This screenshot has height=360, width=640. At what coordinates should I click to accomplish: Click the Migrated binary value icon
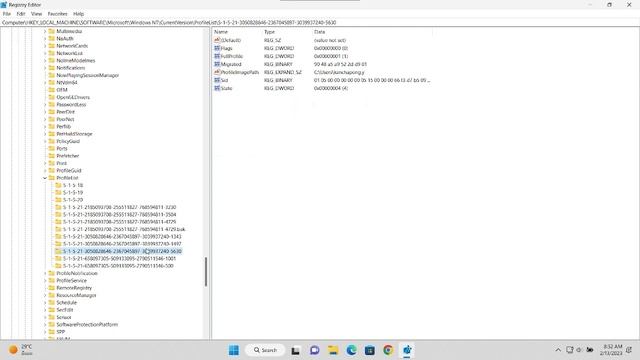[x=217, y=64]
